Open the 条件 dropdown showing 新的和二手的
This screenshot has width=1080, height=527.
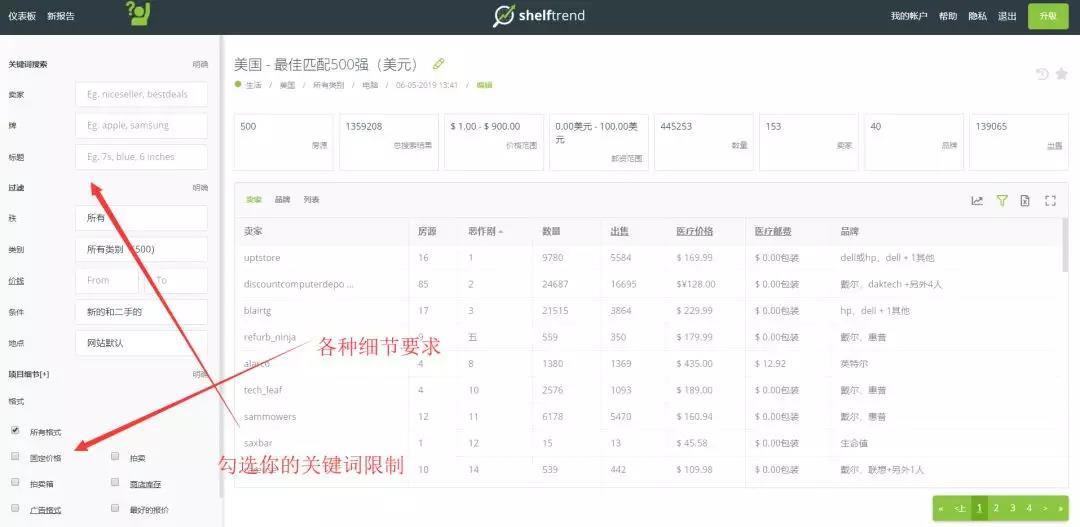click(x=141, y=312)
